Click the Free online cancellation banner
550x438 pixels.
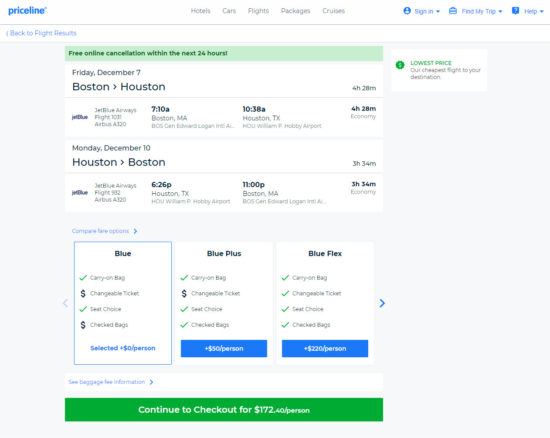(x=224, y=53)
